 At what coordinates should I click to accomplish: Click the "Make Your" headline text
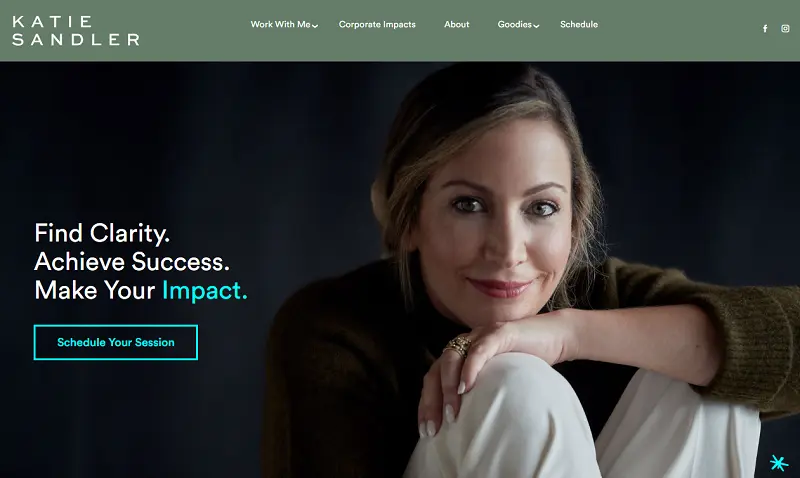tap(94, 290)
